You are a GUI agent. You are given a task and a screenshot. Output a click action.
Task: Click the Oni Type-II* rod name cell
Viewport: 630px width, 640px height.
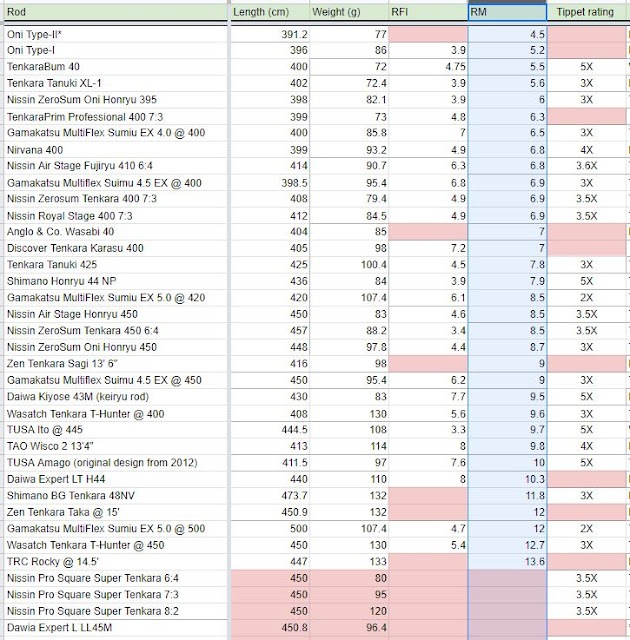pyautogui.click(x=115, y=34)
